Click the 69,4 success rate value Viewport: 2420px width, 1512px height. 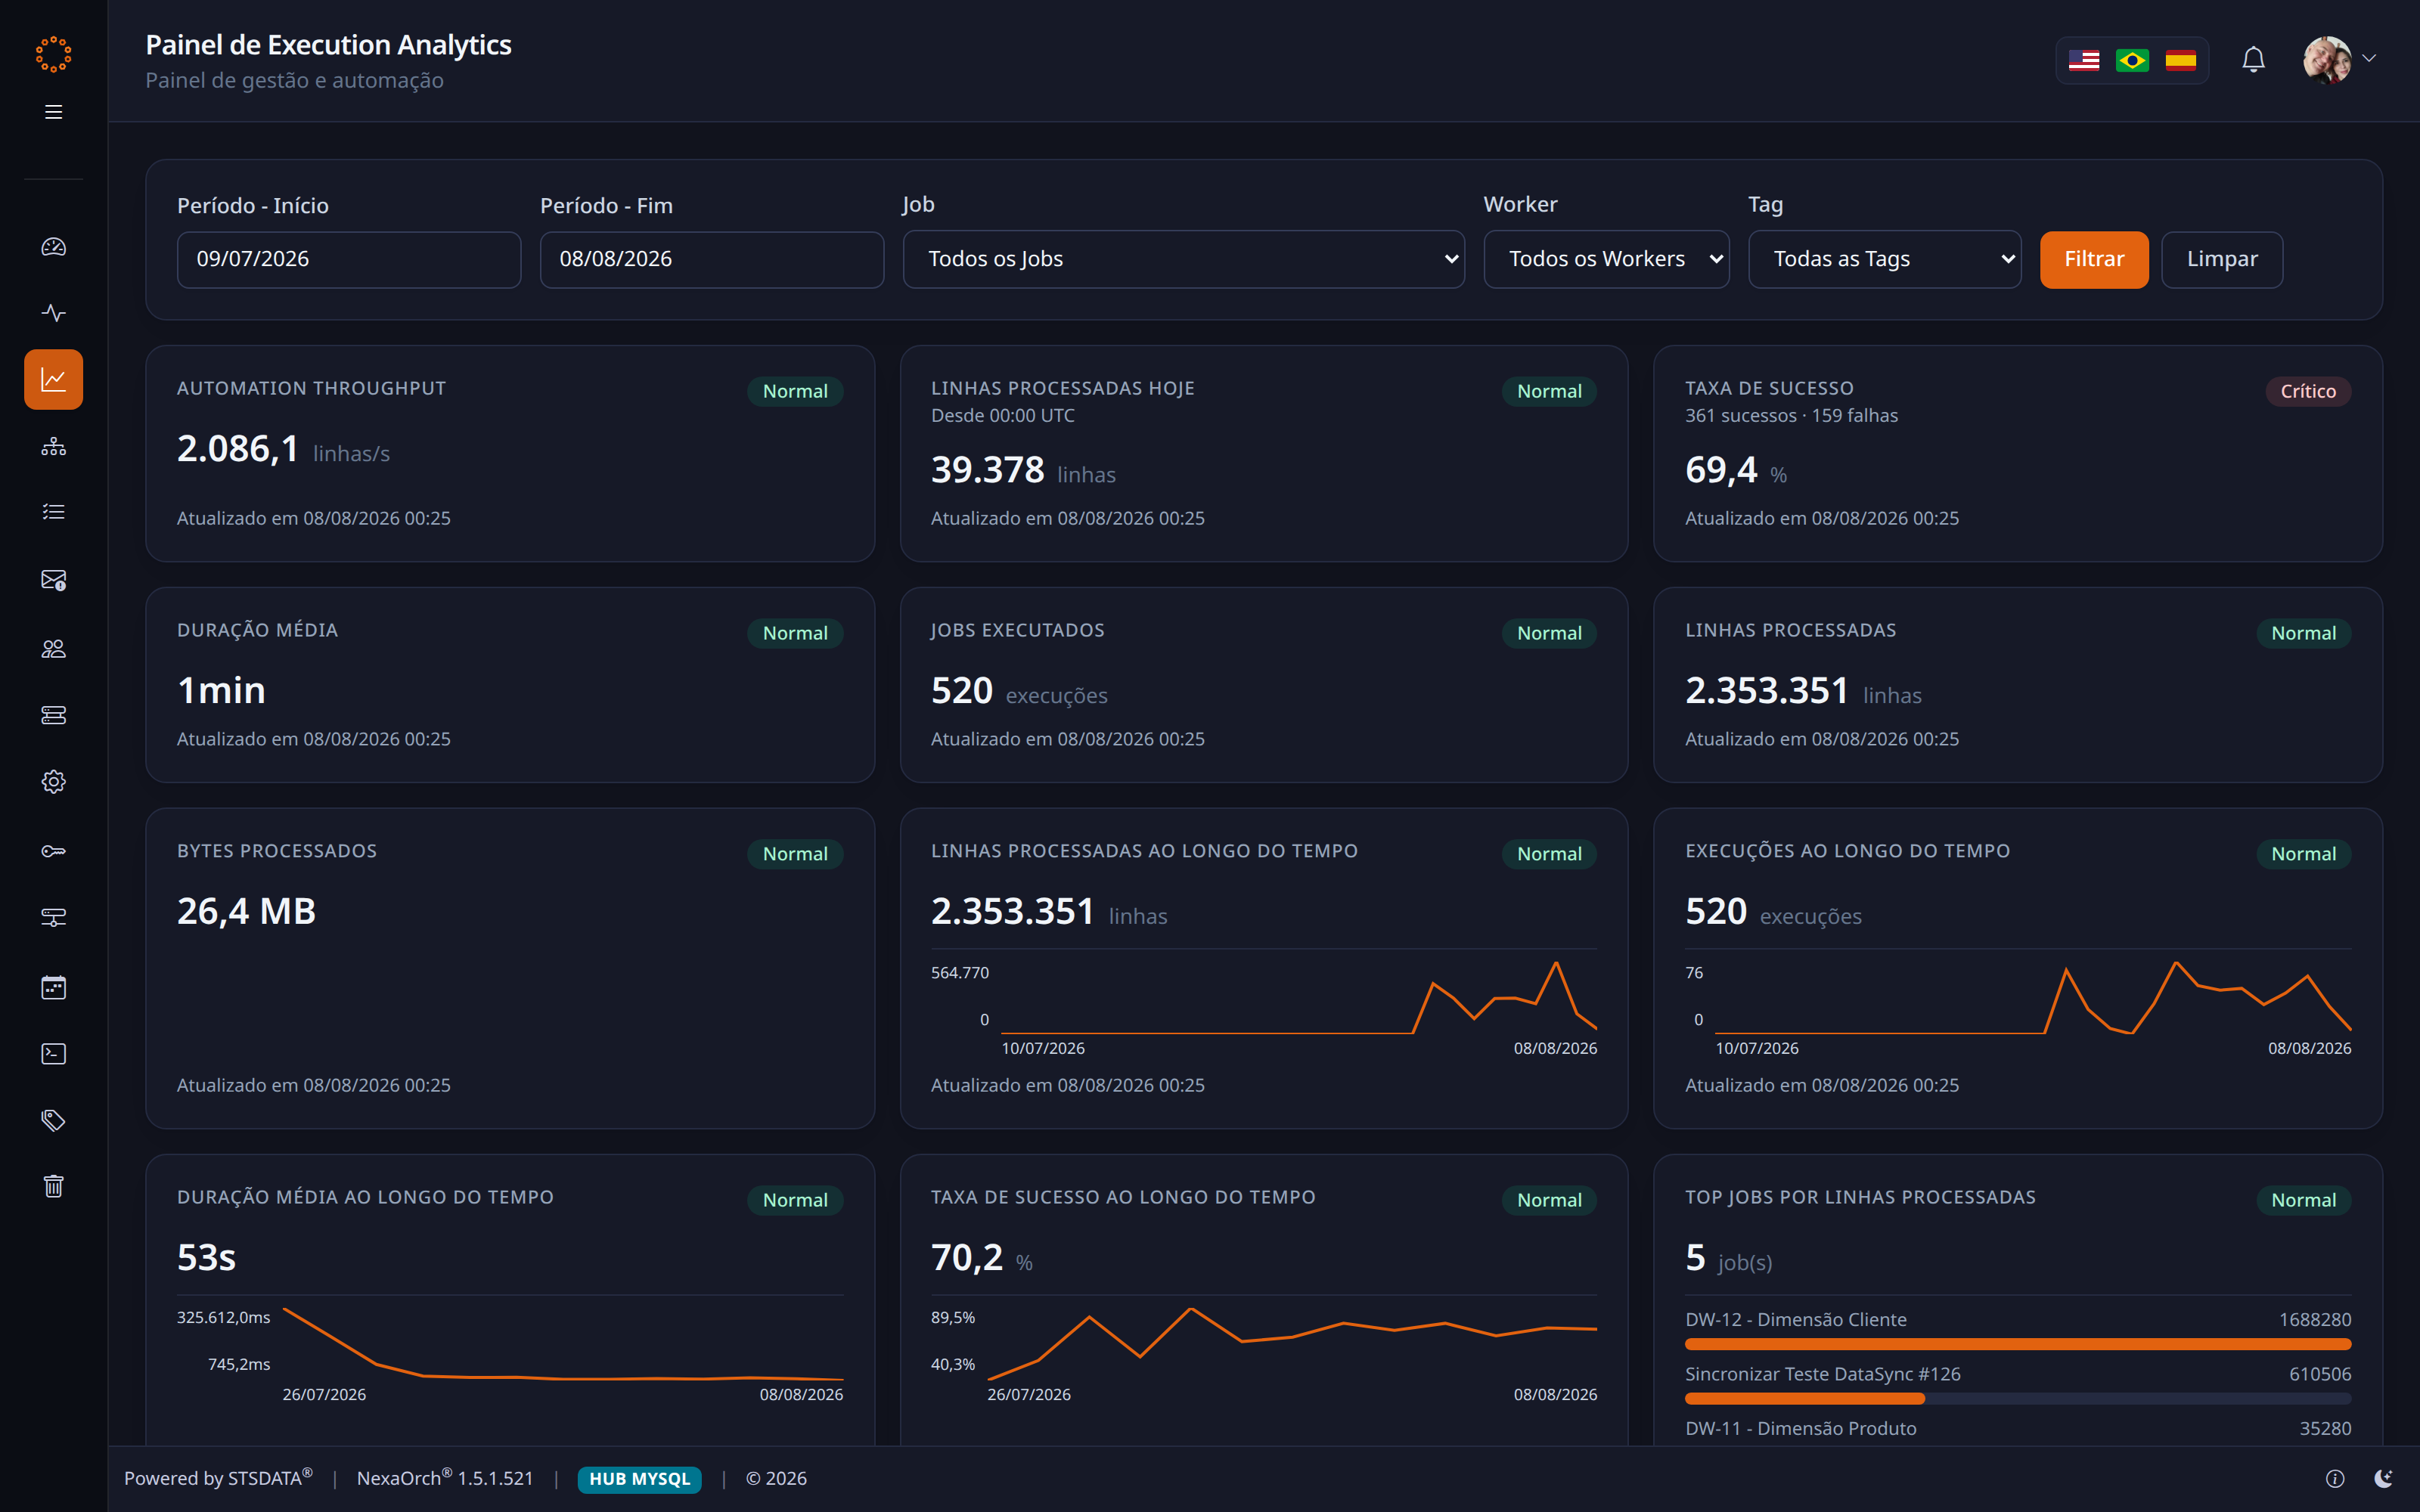[x=1721, y=470]
